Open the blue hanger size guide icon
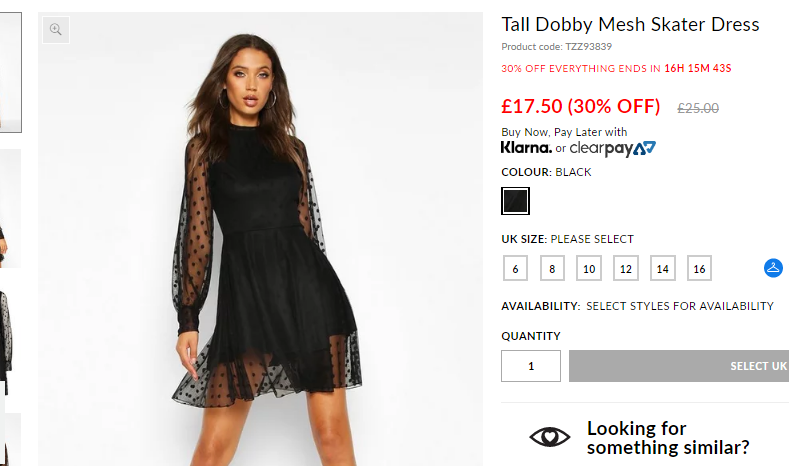This screenshot has width=789, height=466. [x=773, y=268]
